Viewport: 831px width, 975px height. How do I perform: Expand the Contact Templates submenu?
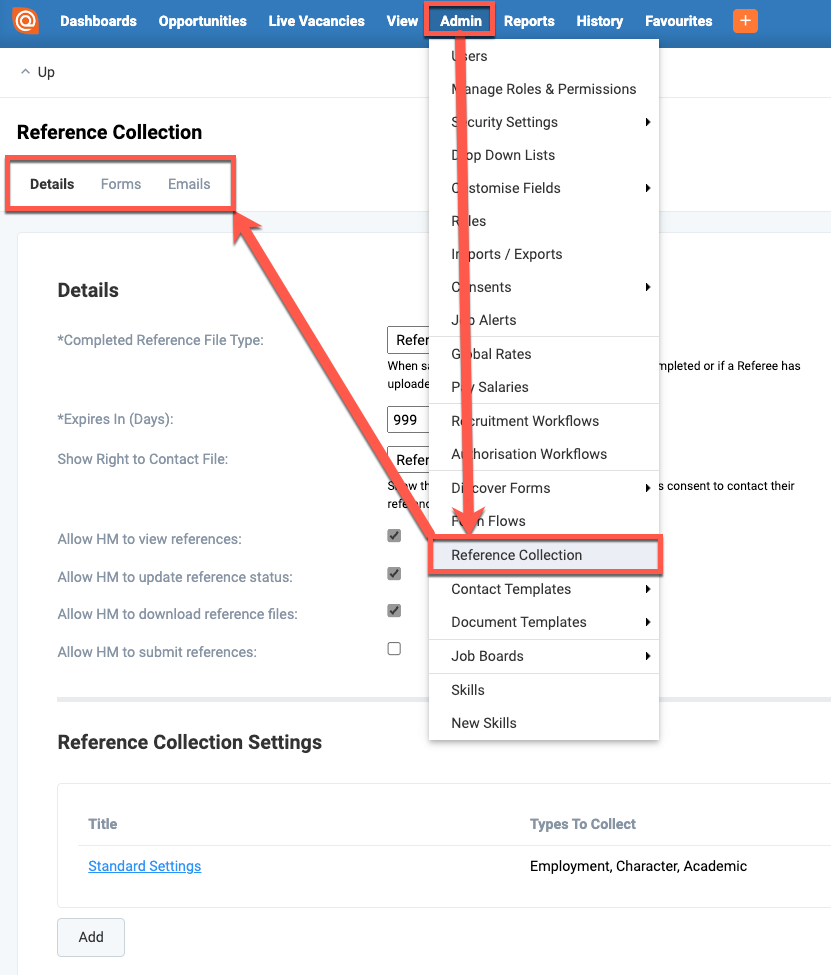[x=647, y=589]
